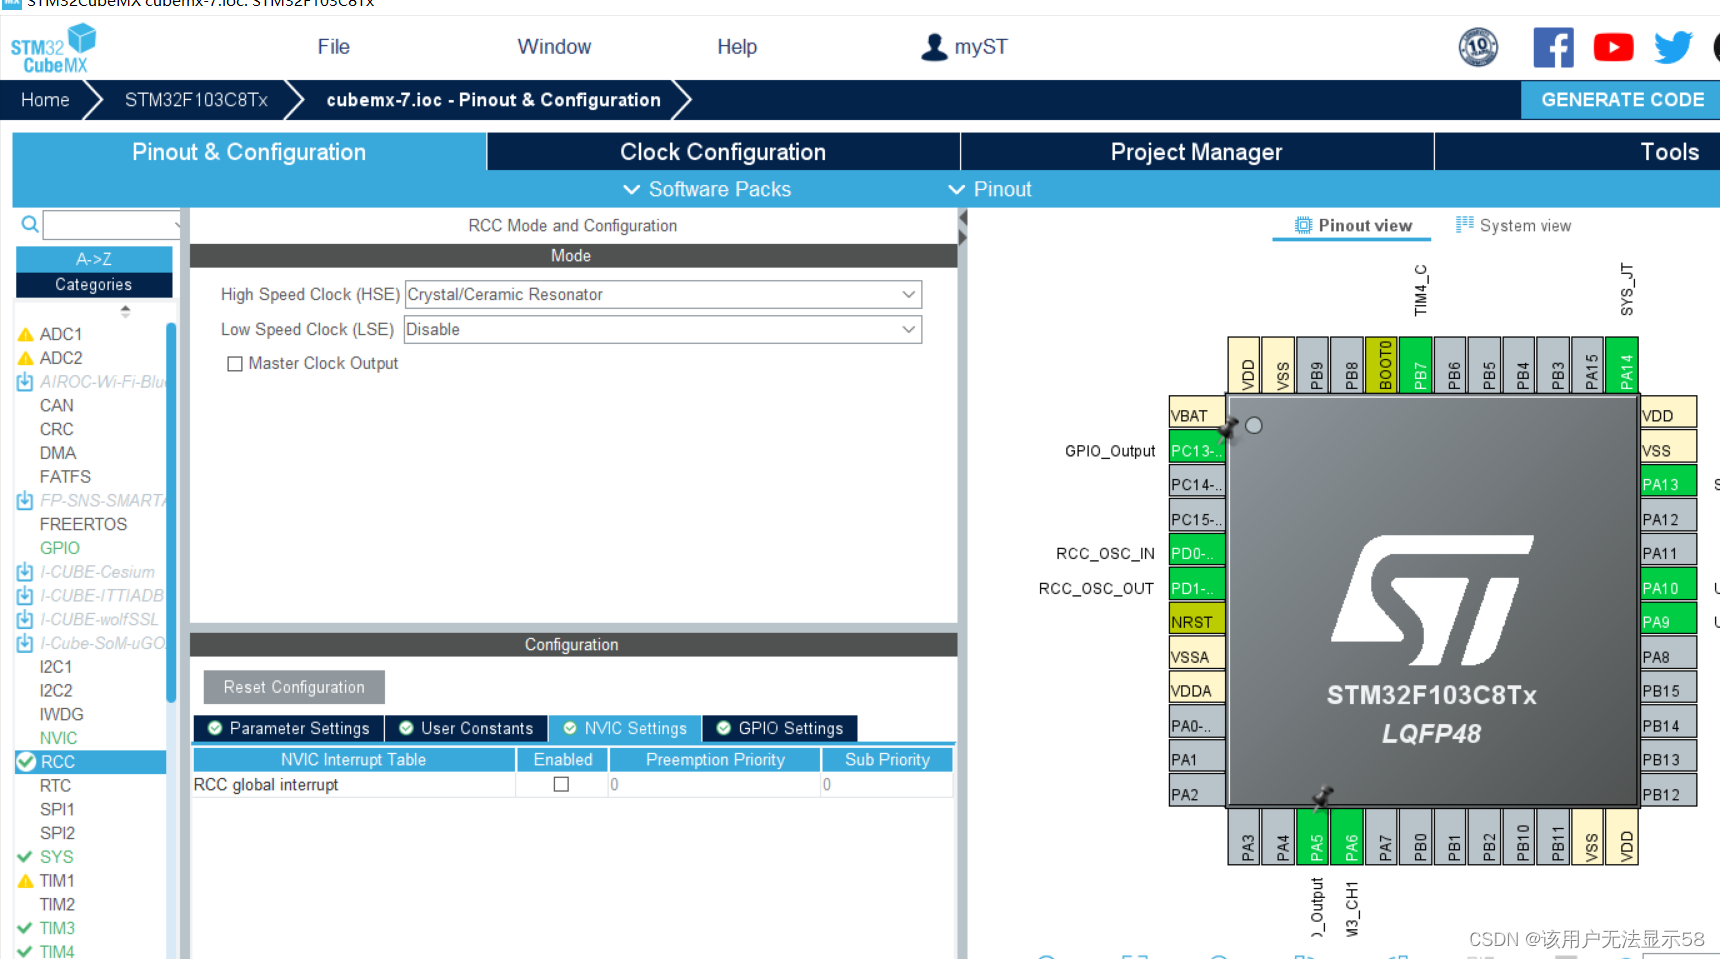The image size is (1720, 959).
Task: Click the NVIC Interrupt Table column header
Action: pyautogui.click(x=353, y=760)
